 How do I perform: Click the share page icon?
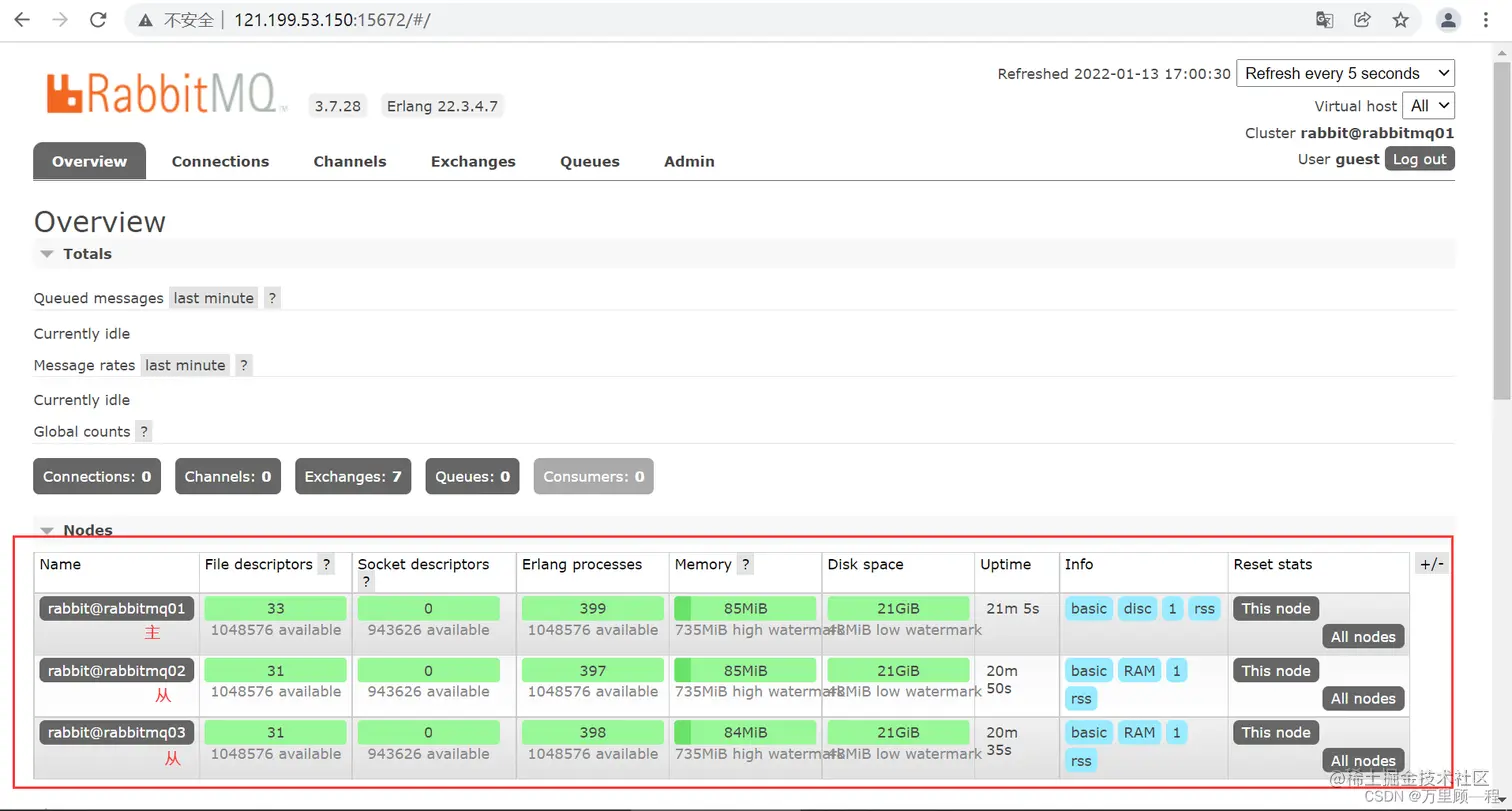[1362, 20]
